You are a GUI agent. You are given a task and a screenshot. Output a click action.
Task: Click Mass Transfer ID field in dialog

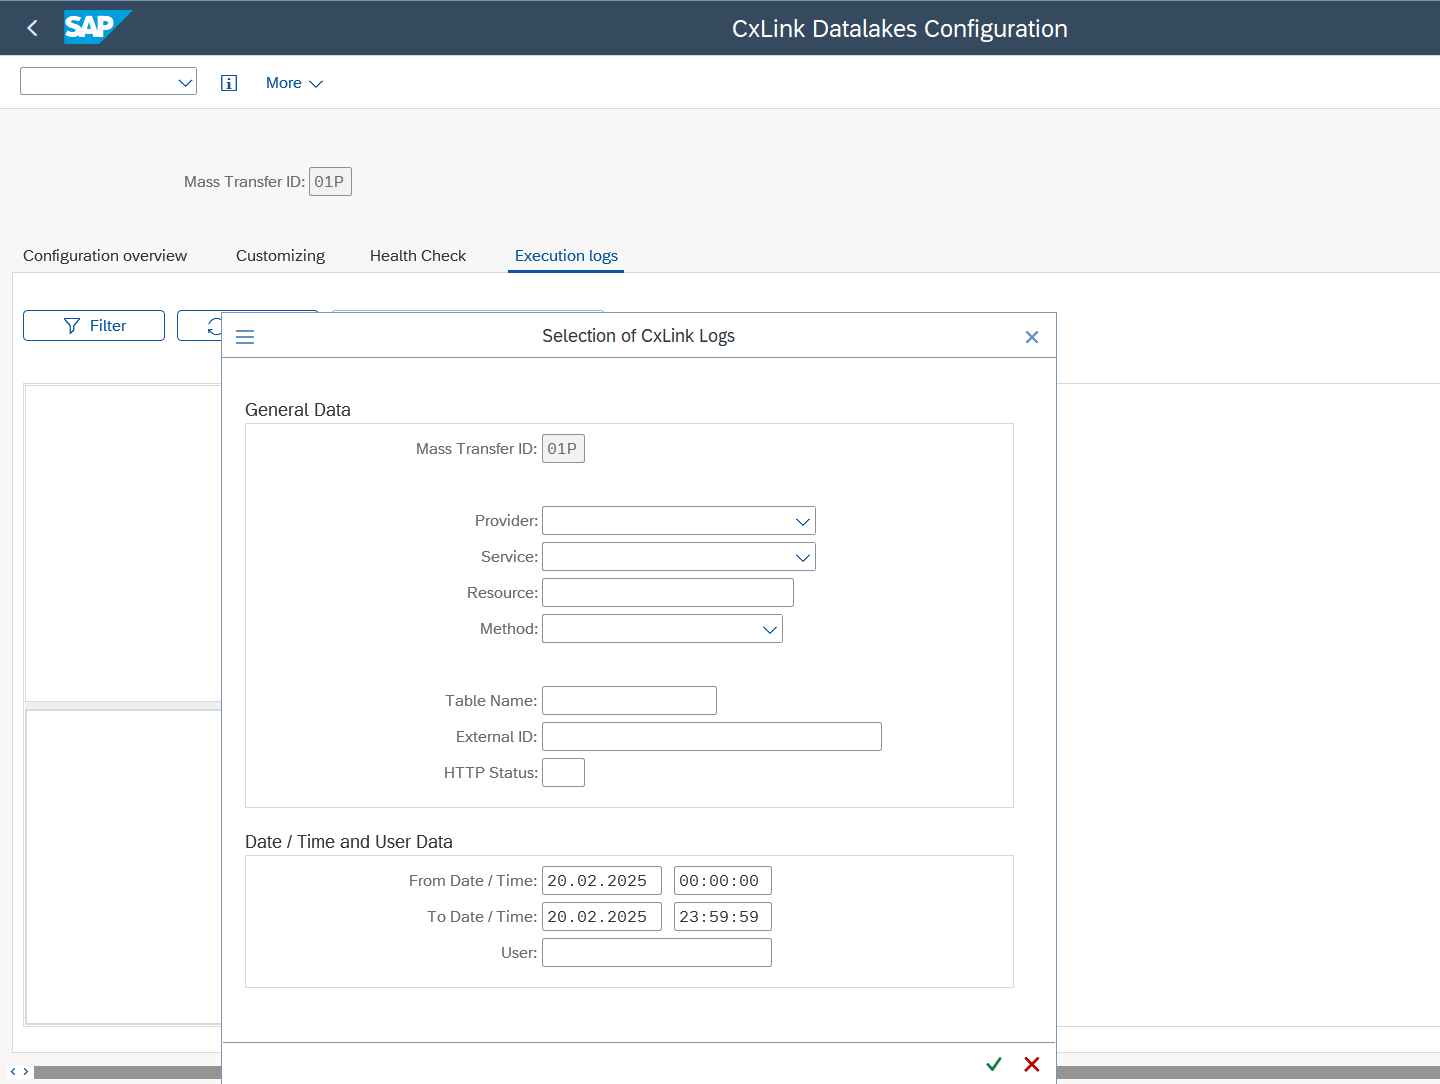click(x=563, y=449)
